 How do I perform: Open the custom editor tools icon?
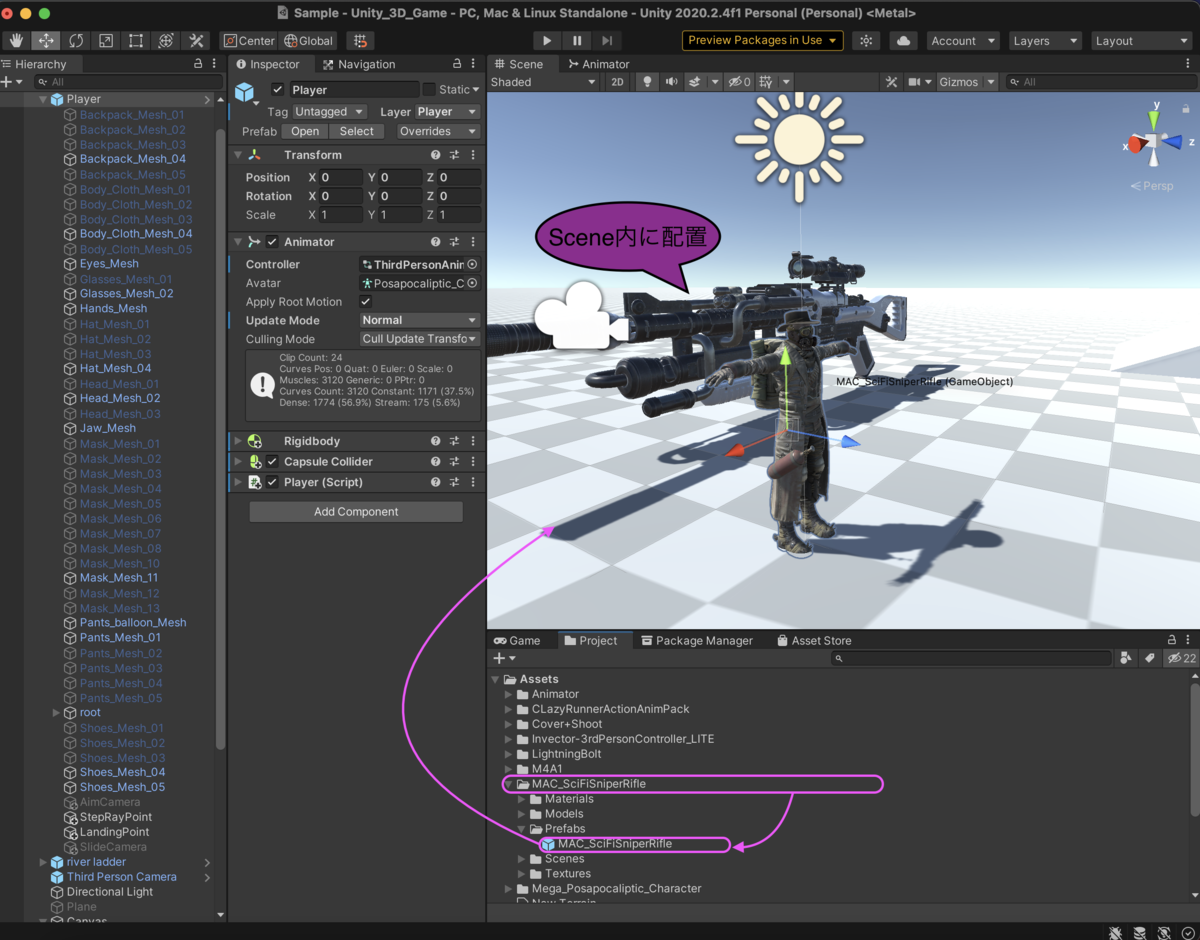(196, 41)
